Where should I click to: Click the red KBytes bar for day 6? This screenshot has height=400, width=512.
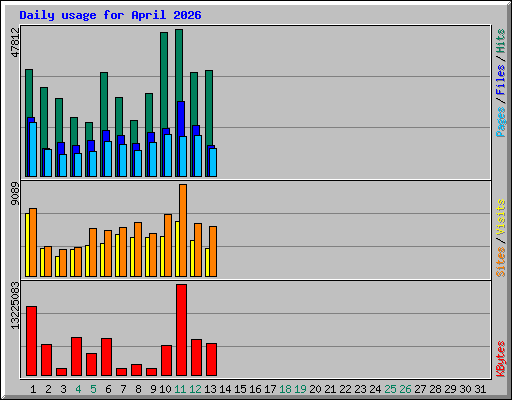pos(106,357)
